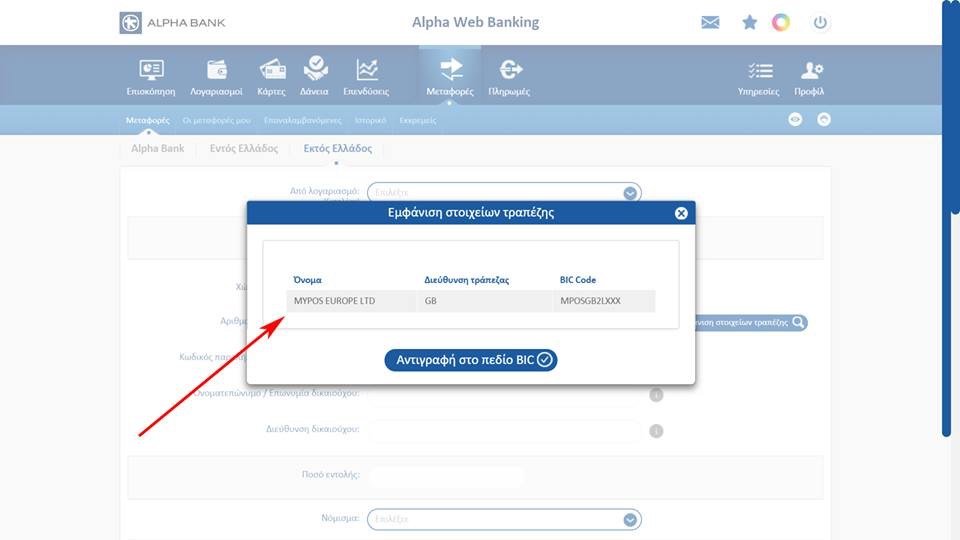The width and height of the screenshot is (960, 540).
Task: Select the MYPOS EUROPE LTD row name
Action: pyautogui.click(x=334, y=301)
